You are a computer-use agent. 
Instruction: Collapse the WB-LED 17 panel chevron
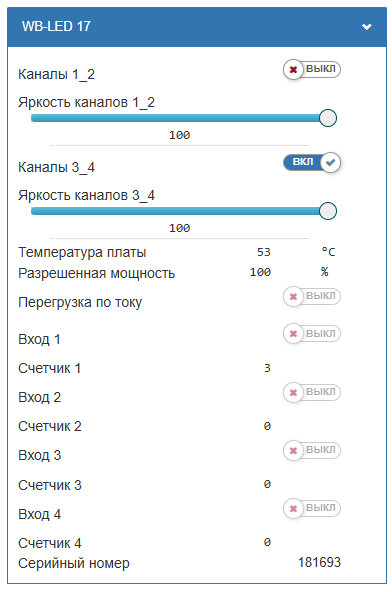tap(366, 27)
